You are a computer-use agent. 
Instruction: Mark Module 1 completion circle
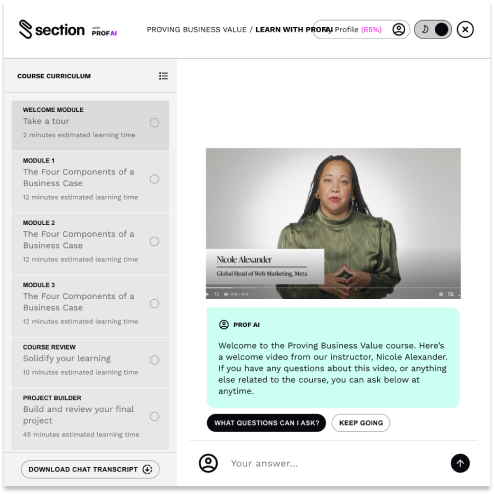coord(154,179)
